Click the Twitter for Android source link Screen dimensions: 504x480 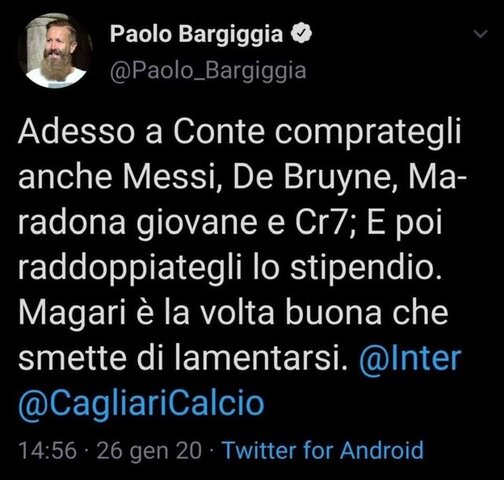click(323, 451)
